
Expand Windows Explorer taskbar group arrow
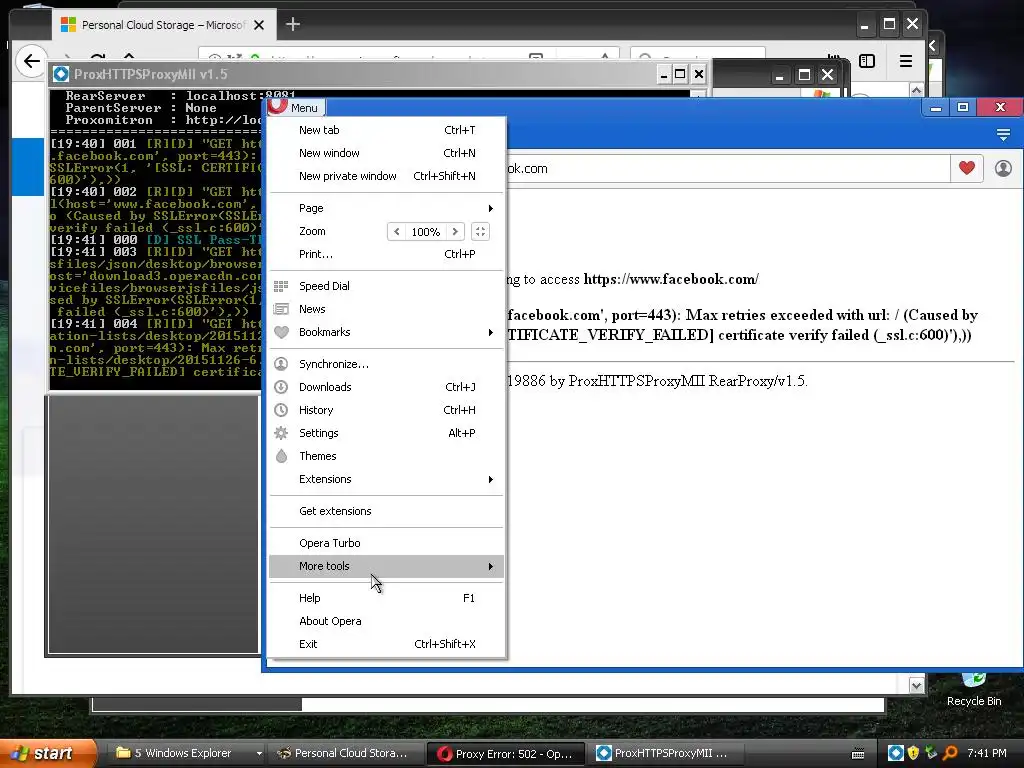(259, 753)
